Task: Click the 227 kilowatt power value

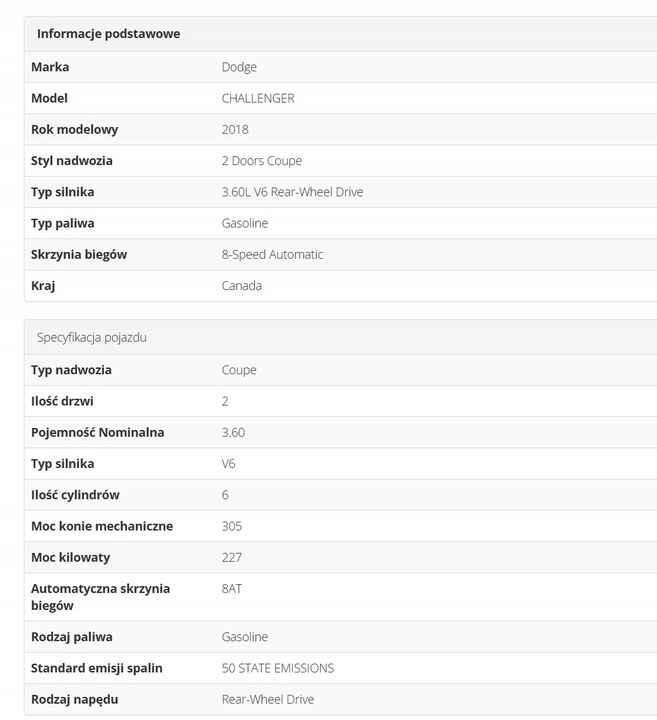Action: [x=232, y=557]
